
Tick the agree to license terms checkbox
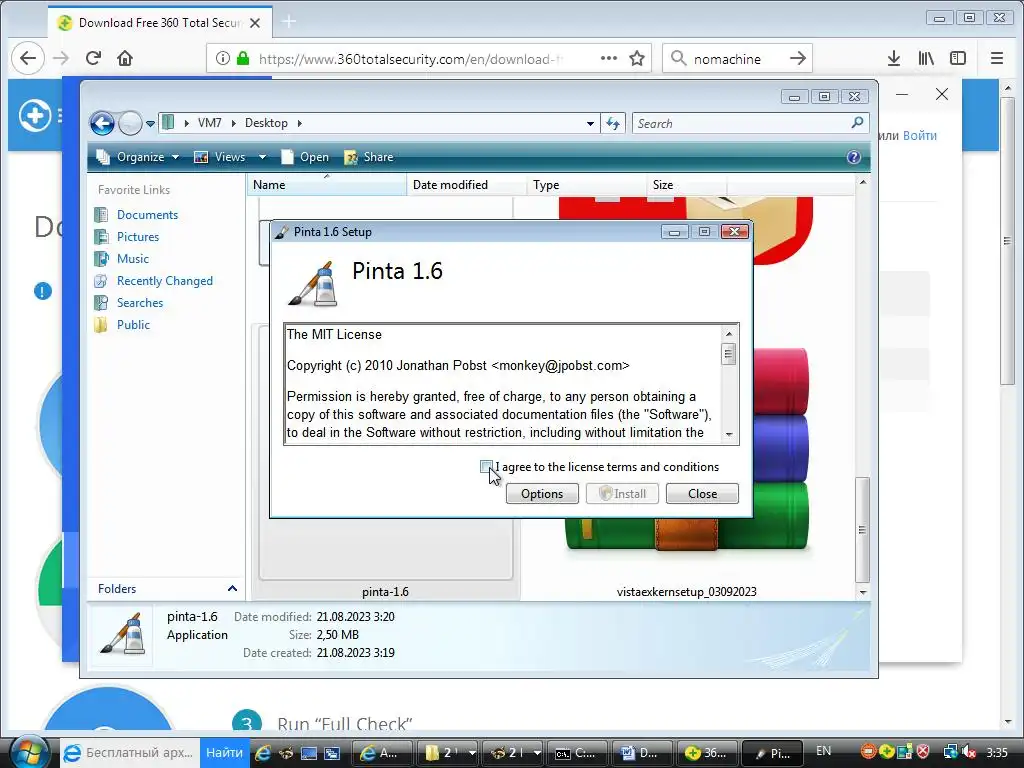click(x=486, y=466)
